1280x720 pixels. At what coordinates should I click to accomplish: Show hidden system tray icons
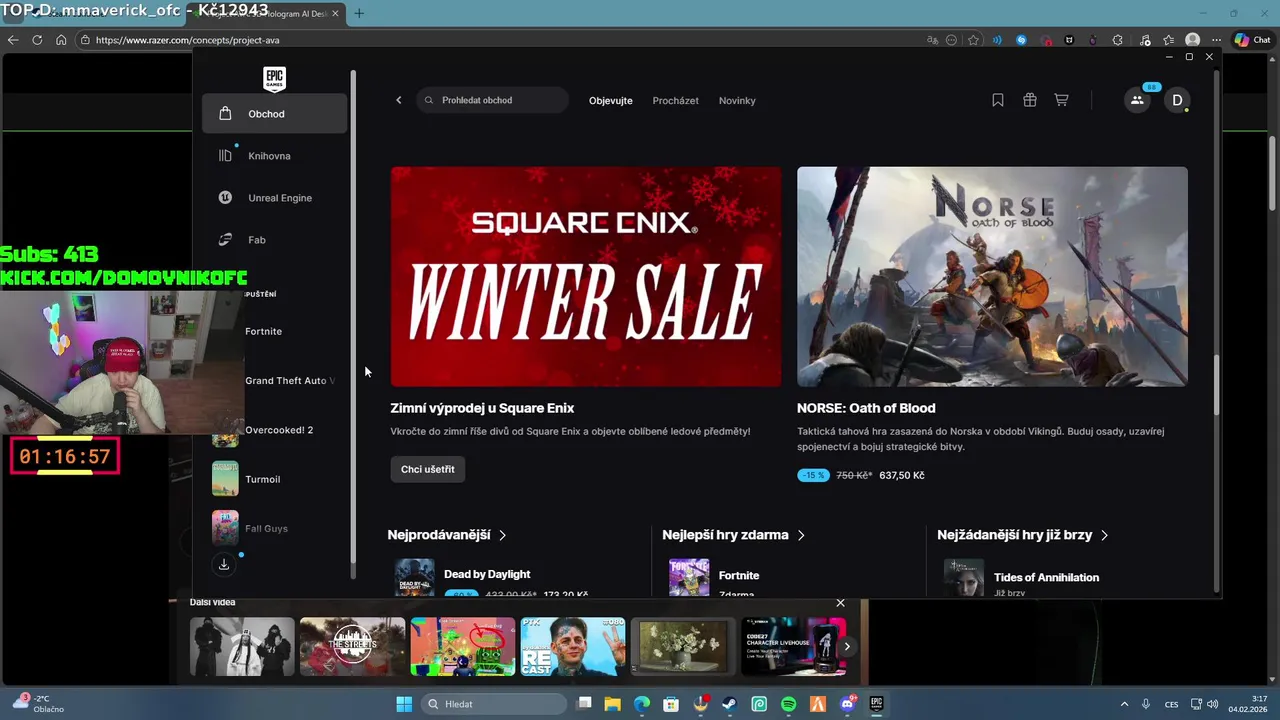tap(1124, 704)
